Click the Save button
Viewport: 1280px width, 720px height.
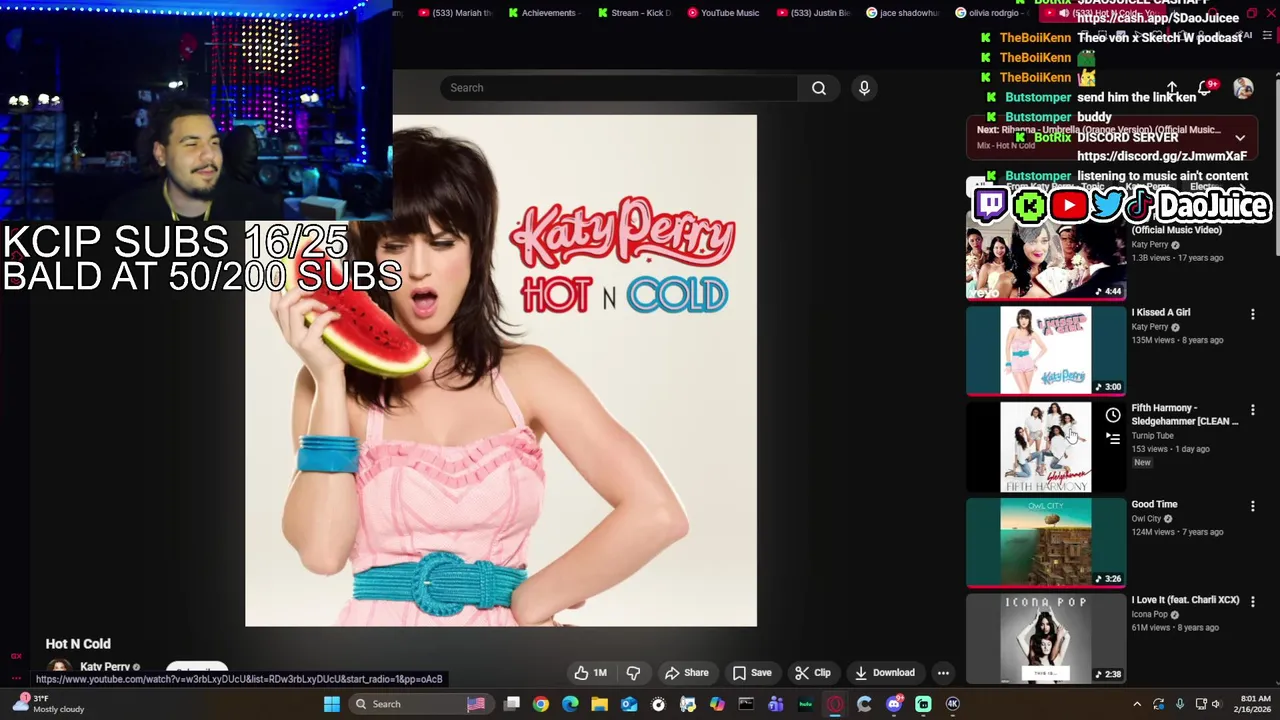752,673
